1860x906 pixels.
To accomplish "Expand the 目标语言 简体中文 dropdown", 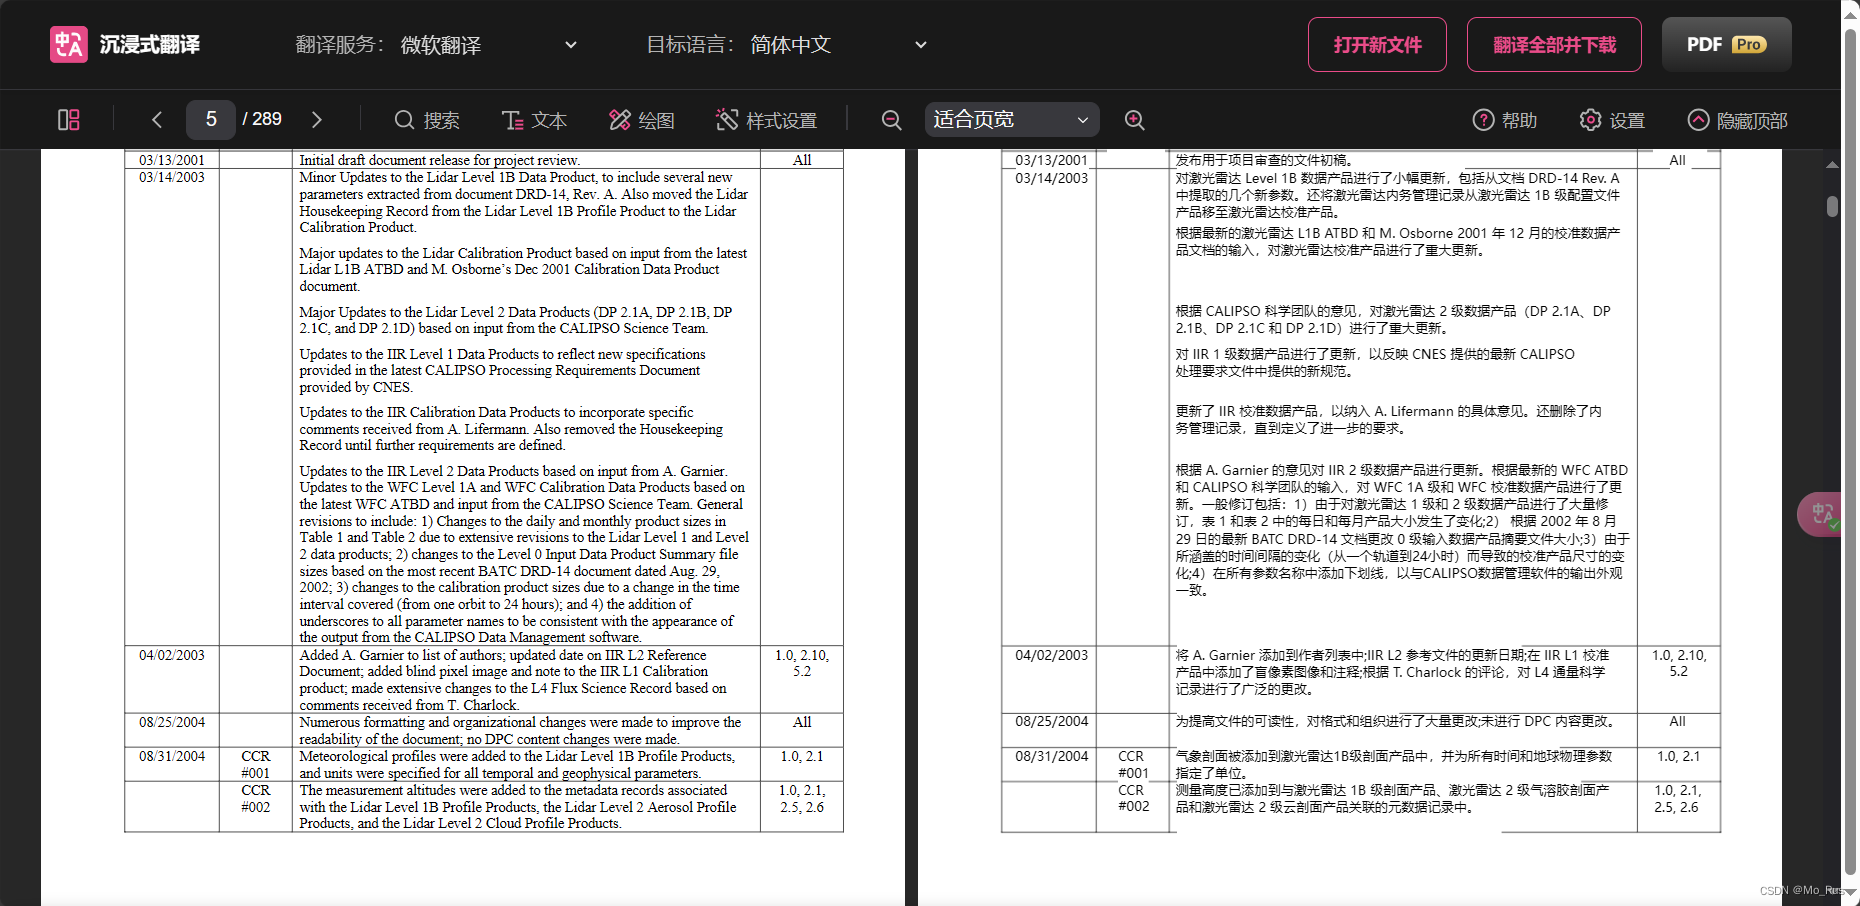I will pyautogui.click(x=840, y=45).
